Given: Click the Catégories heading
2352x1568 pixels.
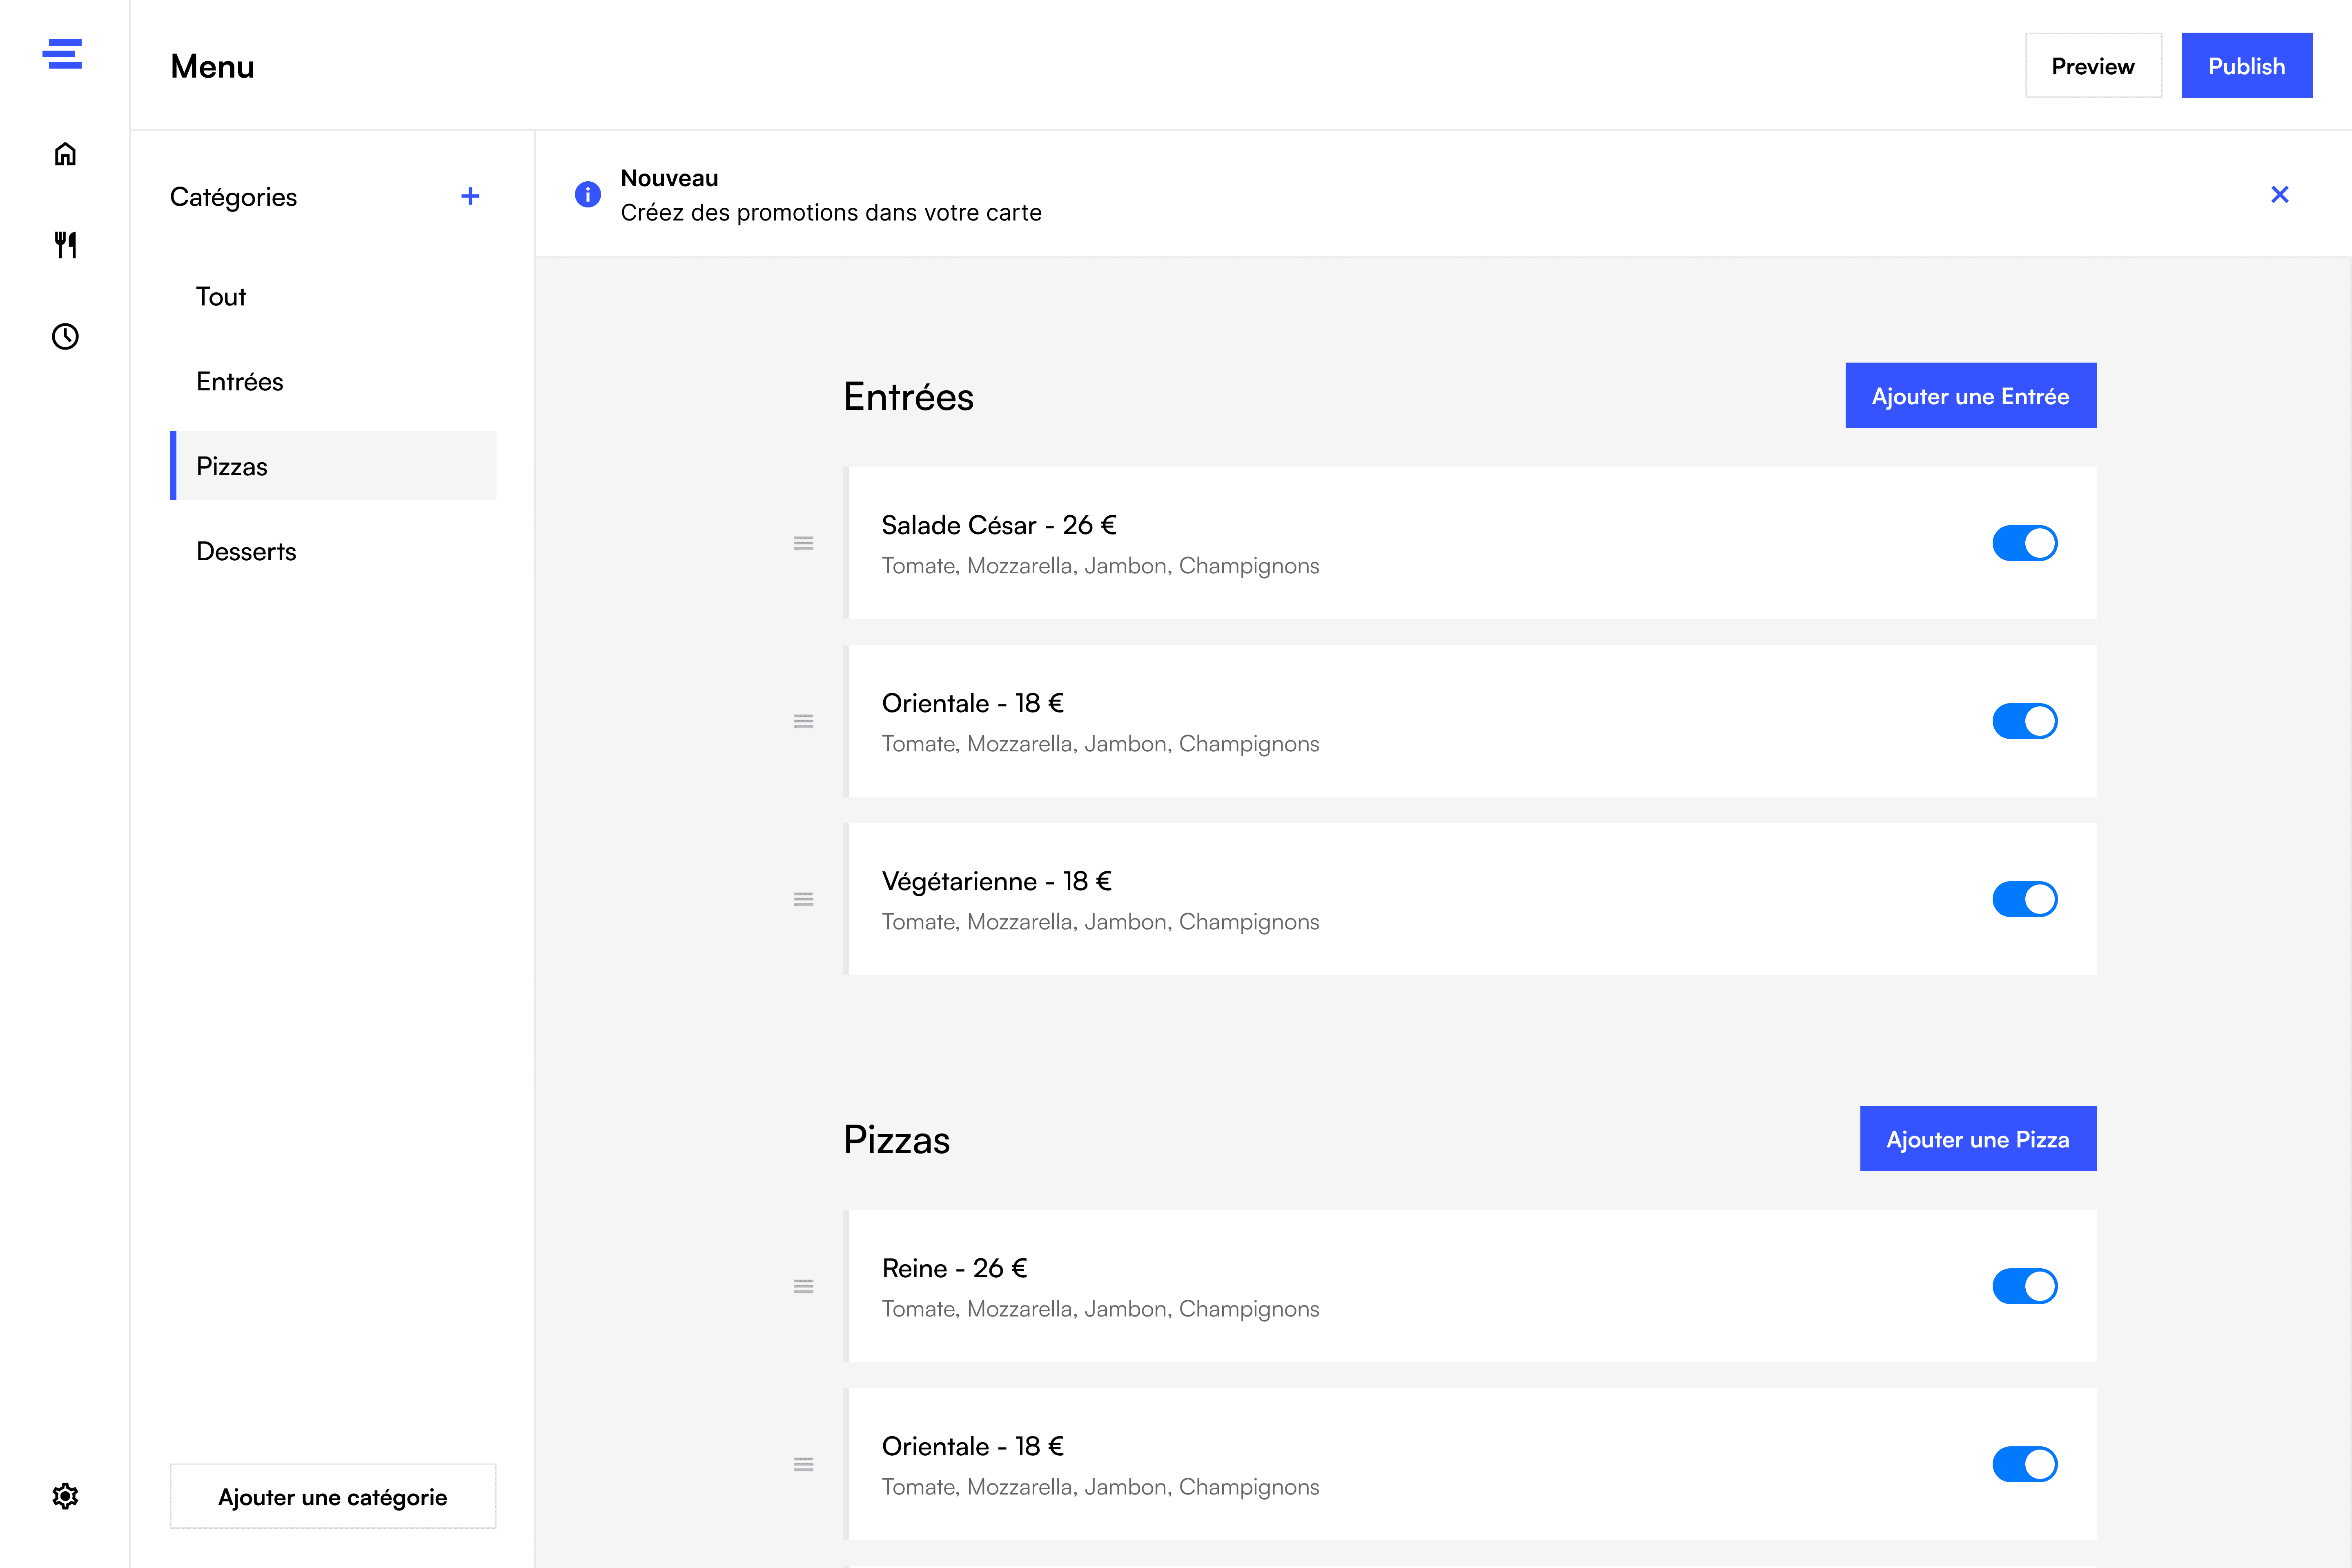Looking at the screenshot, I should coord(233,197).
